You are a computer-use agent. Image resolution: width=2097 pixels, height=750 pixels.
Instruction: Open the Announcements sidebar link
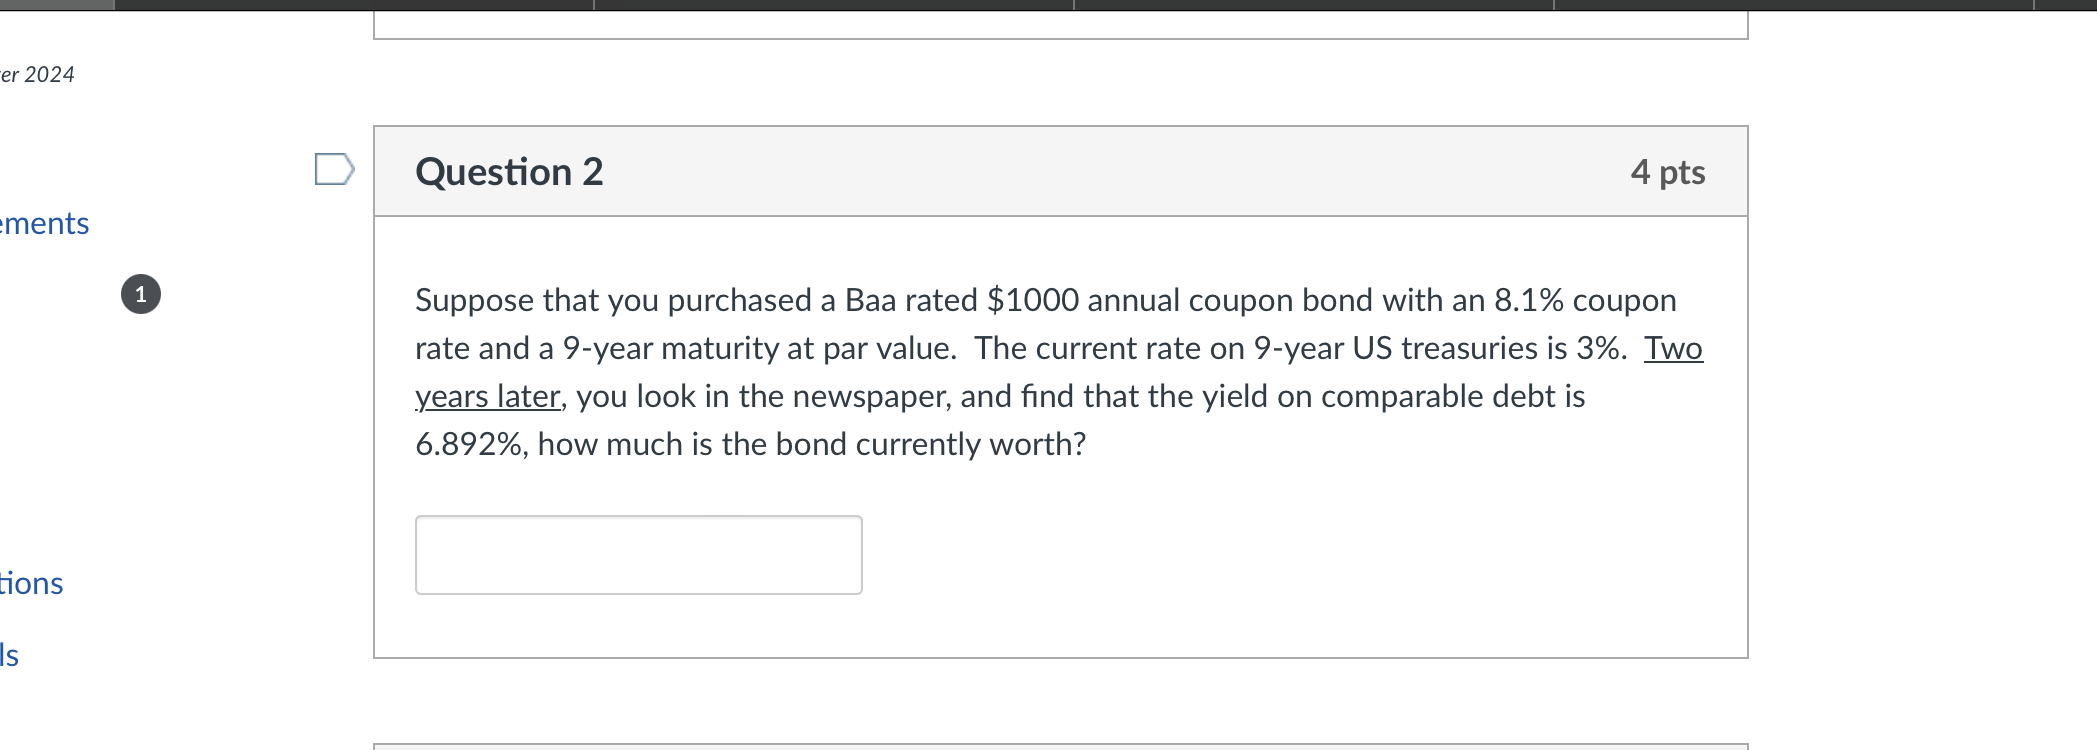click(45, 224)
